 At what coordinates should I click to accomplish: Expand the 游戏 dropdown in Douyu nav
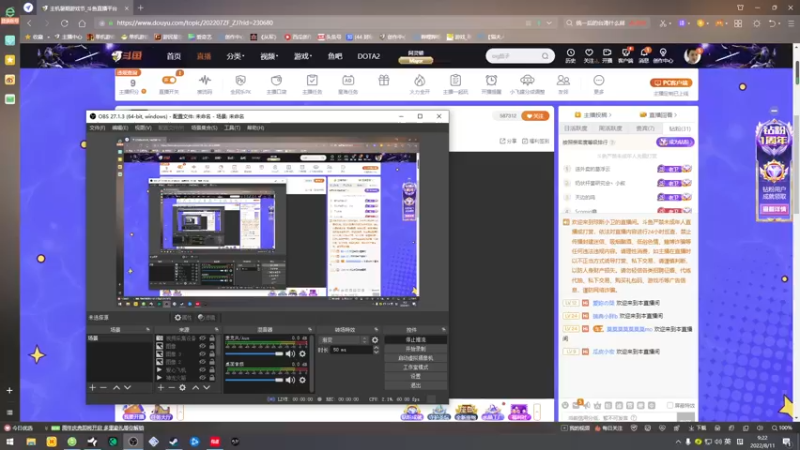[x=303, y=56]
